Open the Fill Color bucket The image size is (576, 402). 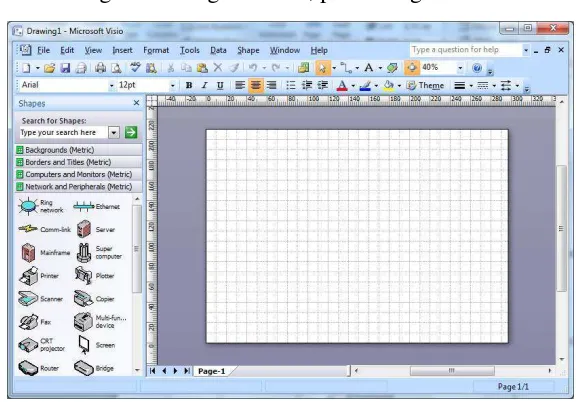(x=388, y=86)
